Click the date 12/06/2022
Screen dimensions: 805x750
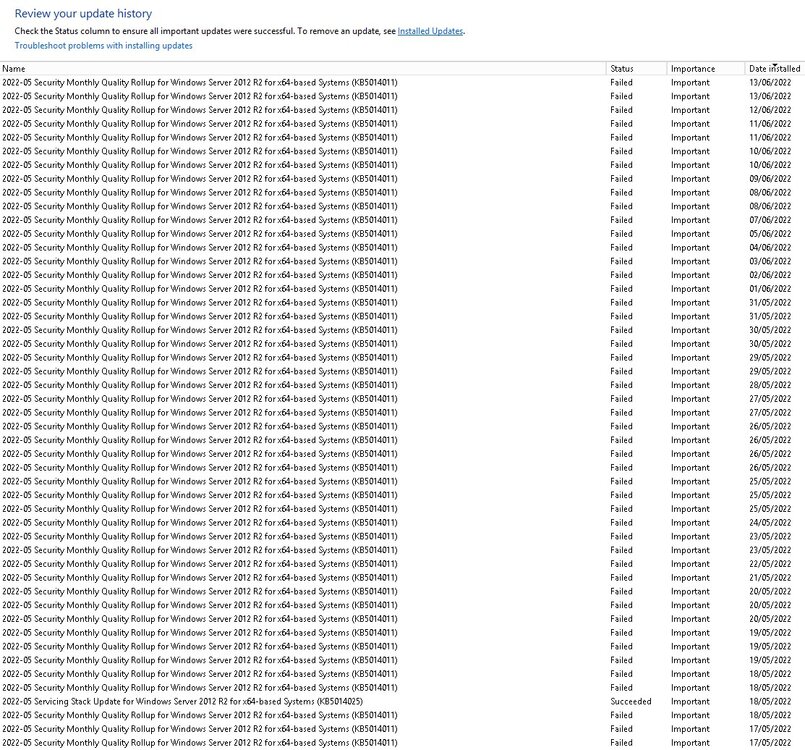tap(770, 110)
